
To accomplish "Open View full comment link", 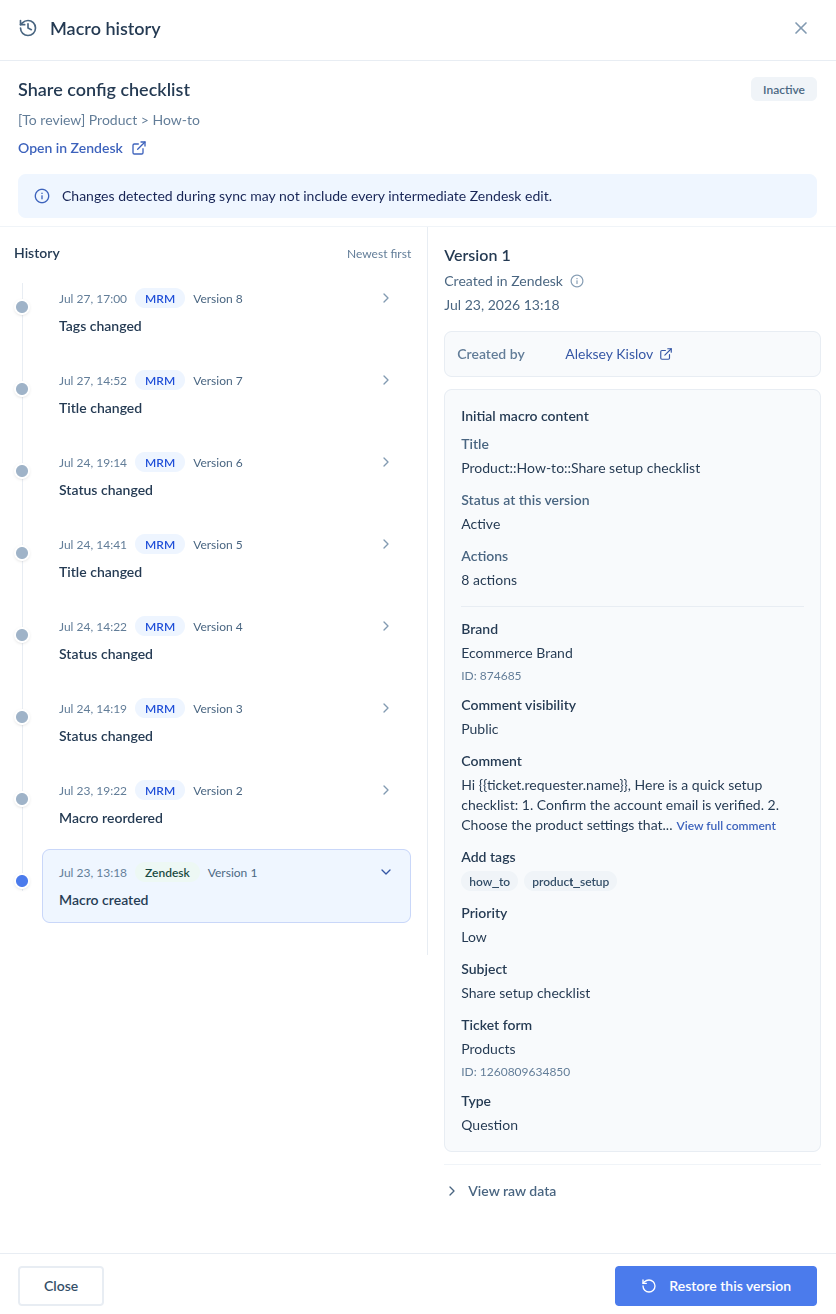I will coord(726,826).
